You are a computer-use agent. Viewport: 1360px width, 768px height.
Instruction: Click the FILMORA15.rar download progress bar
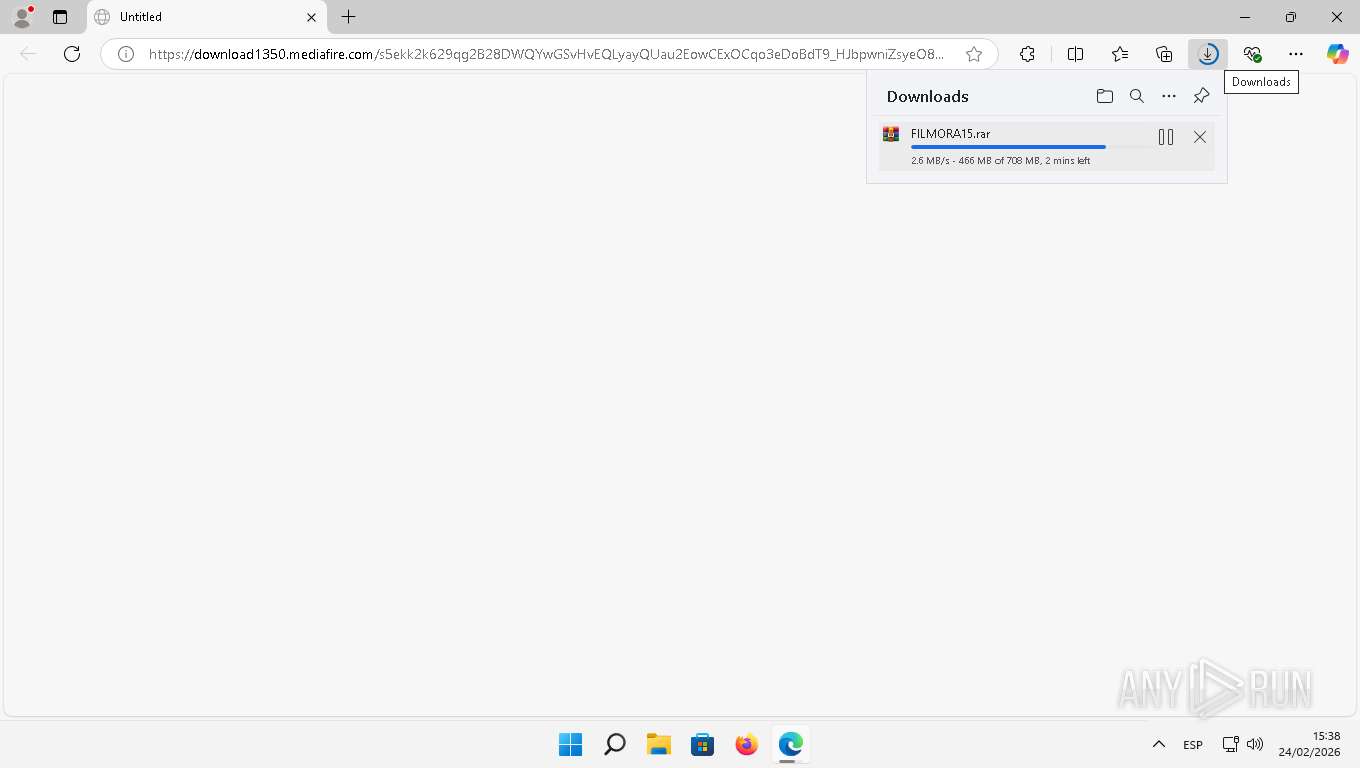1028,147
